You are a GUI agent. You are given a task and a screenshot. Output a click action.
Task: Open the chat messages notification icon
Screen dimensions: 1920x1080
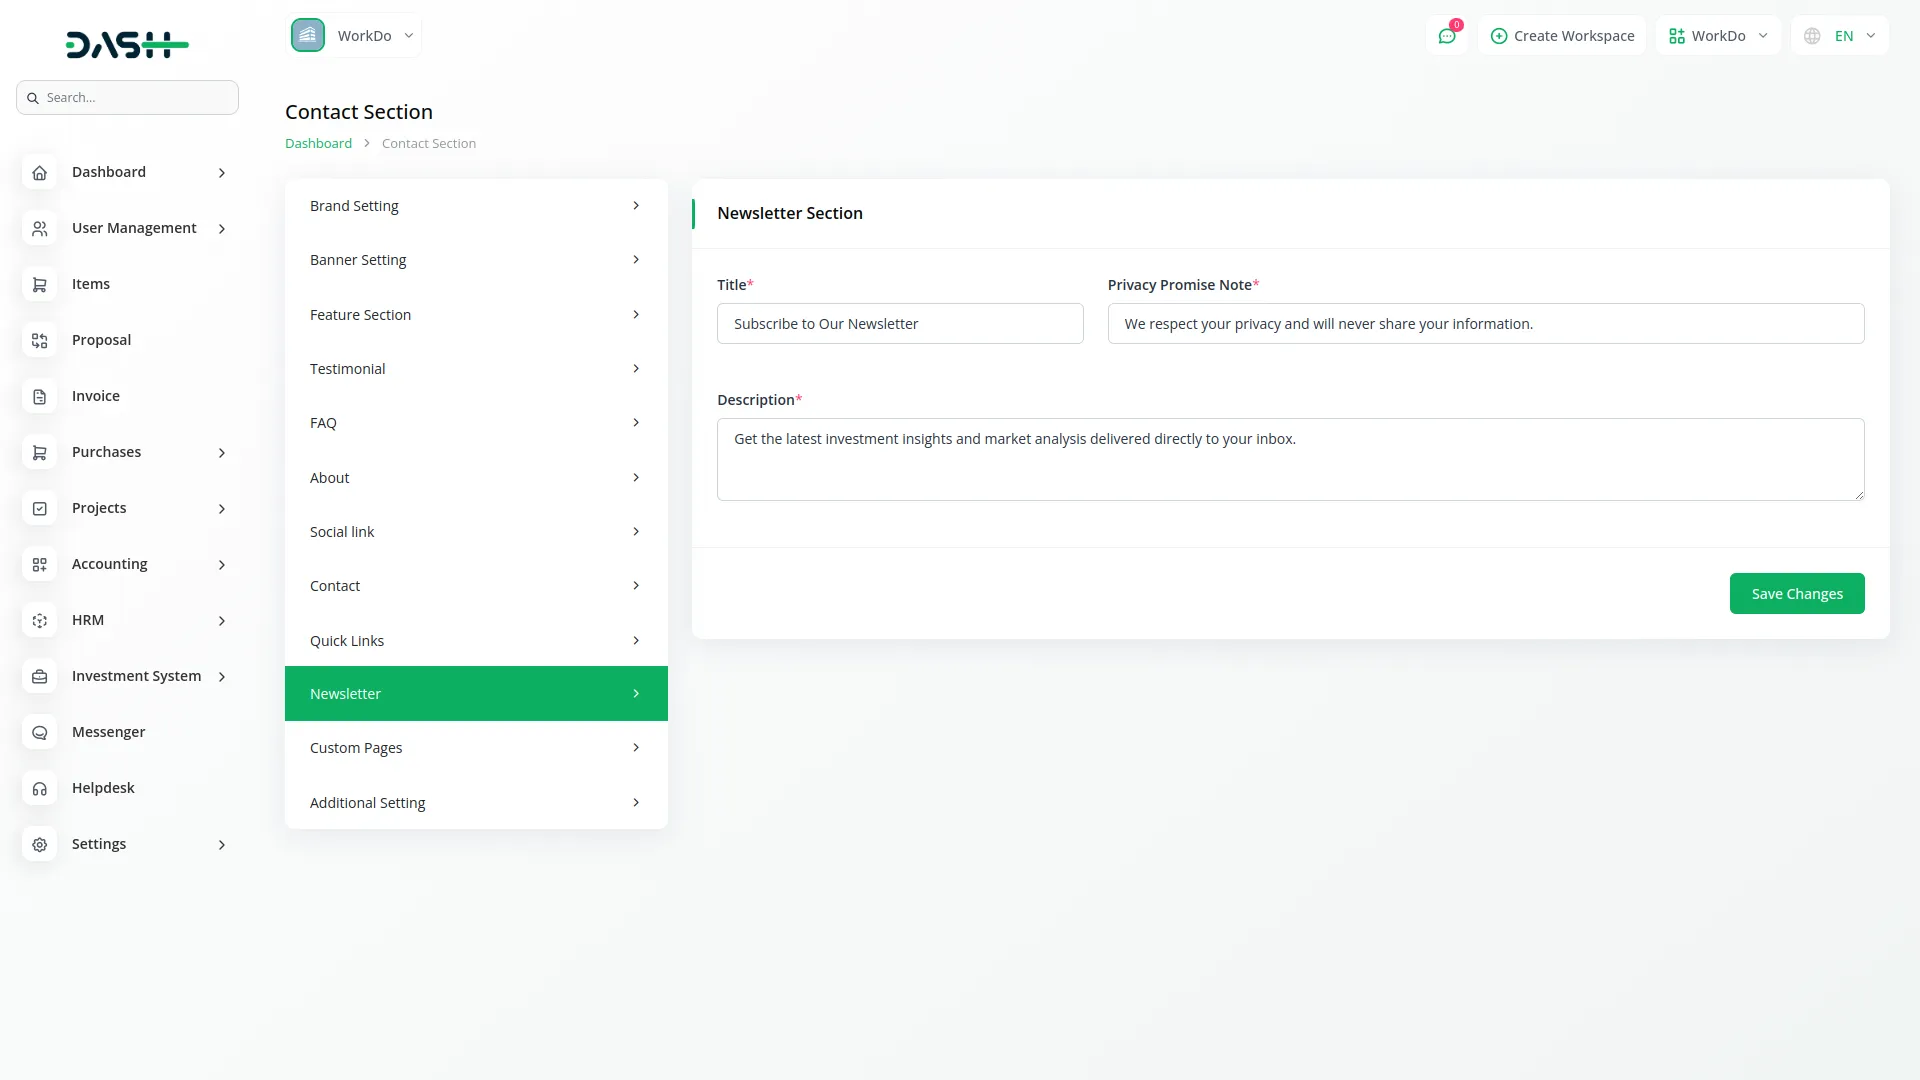pyautogui.click(x=1446, y=36)
